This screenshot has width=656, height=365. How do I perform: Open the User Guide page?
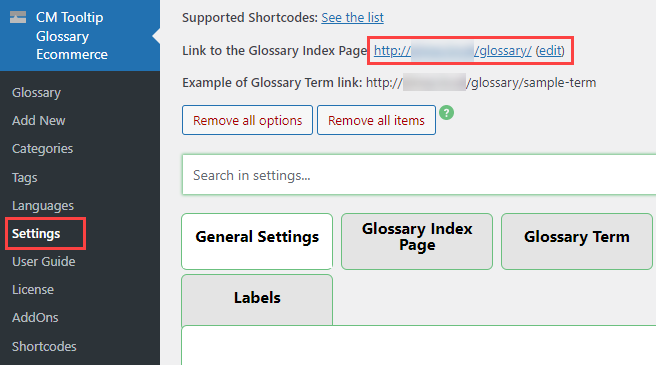tap(44, 262)
